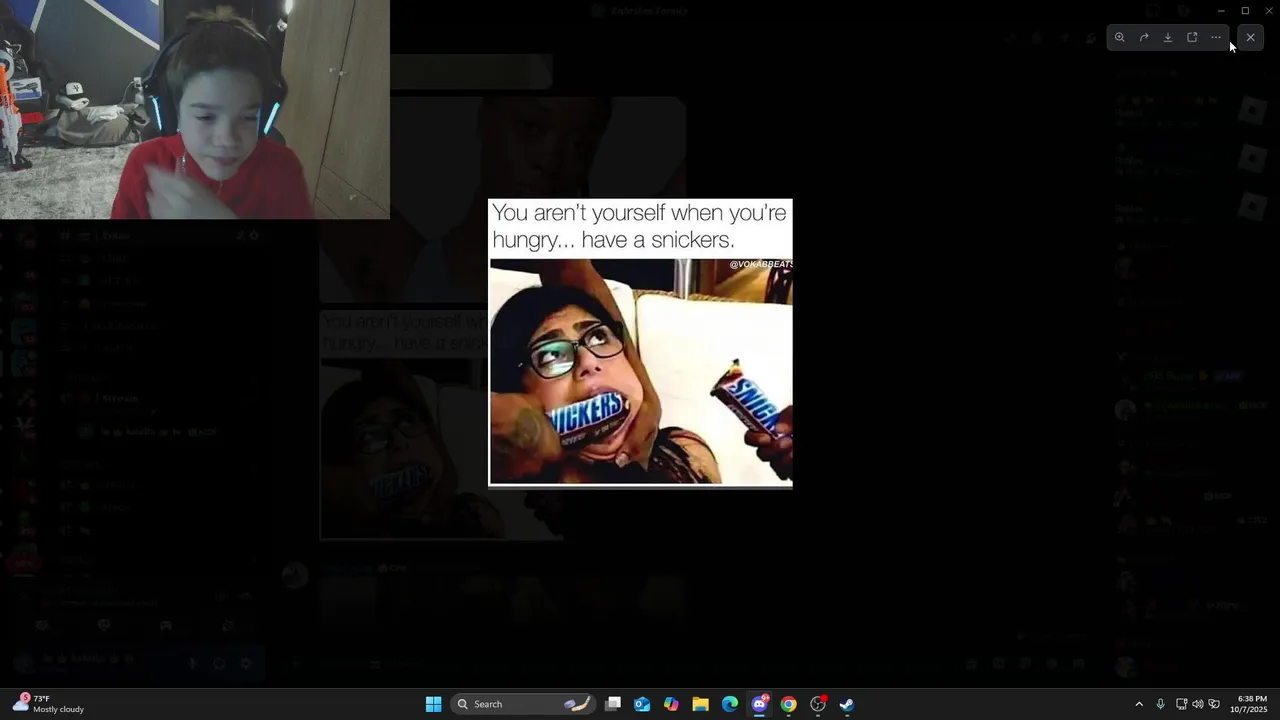Image resolution: width=1280 pixels, height=720 pixels.
Task: Open the 73°F weather widget
Action: point(48,704)
